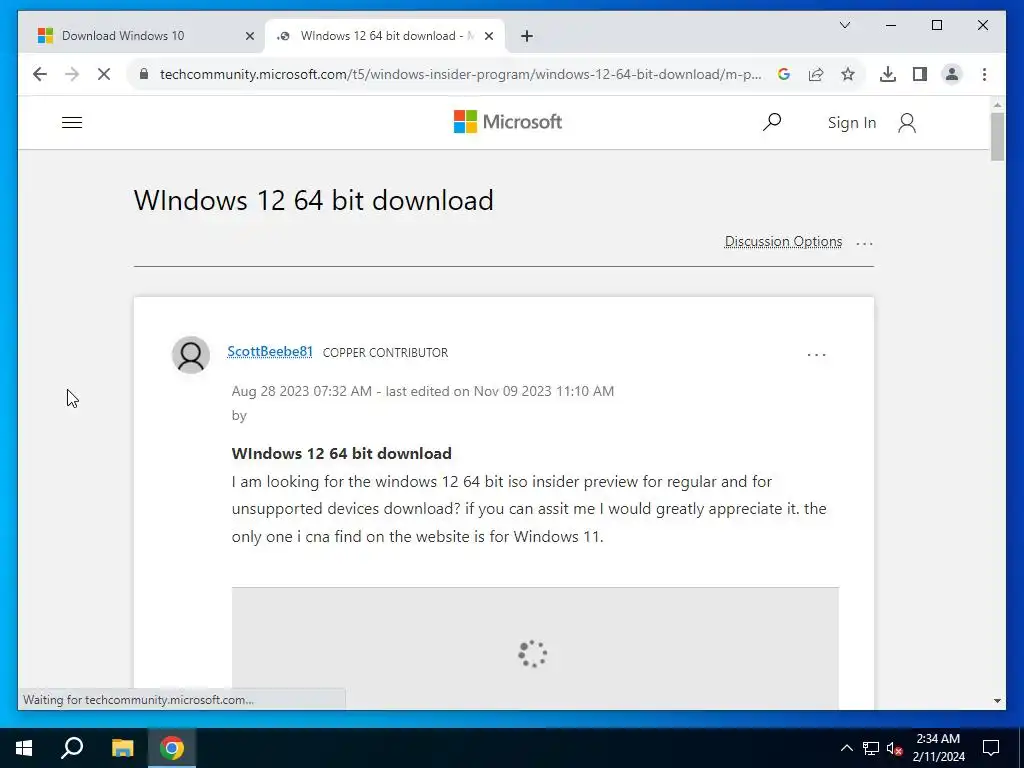The width and height of the screenshot is (1024, 768).
Task: Go back to previous page
Action: (40, 74)
